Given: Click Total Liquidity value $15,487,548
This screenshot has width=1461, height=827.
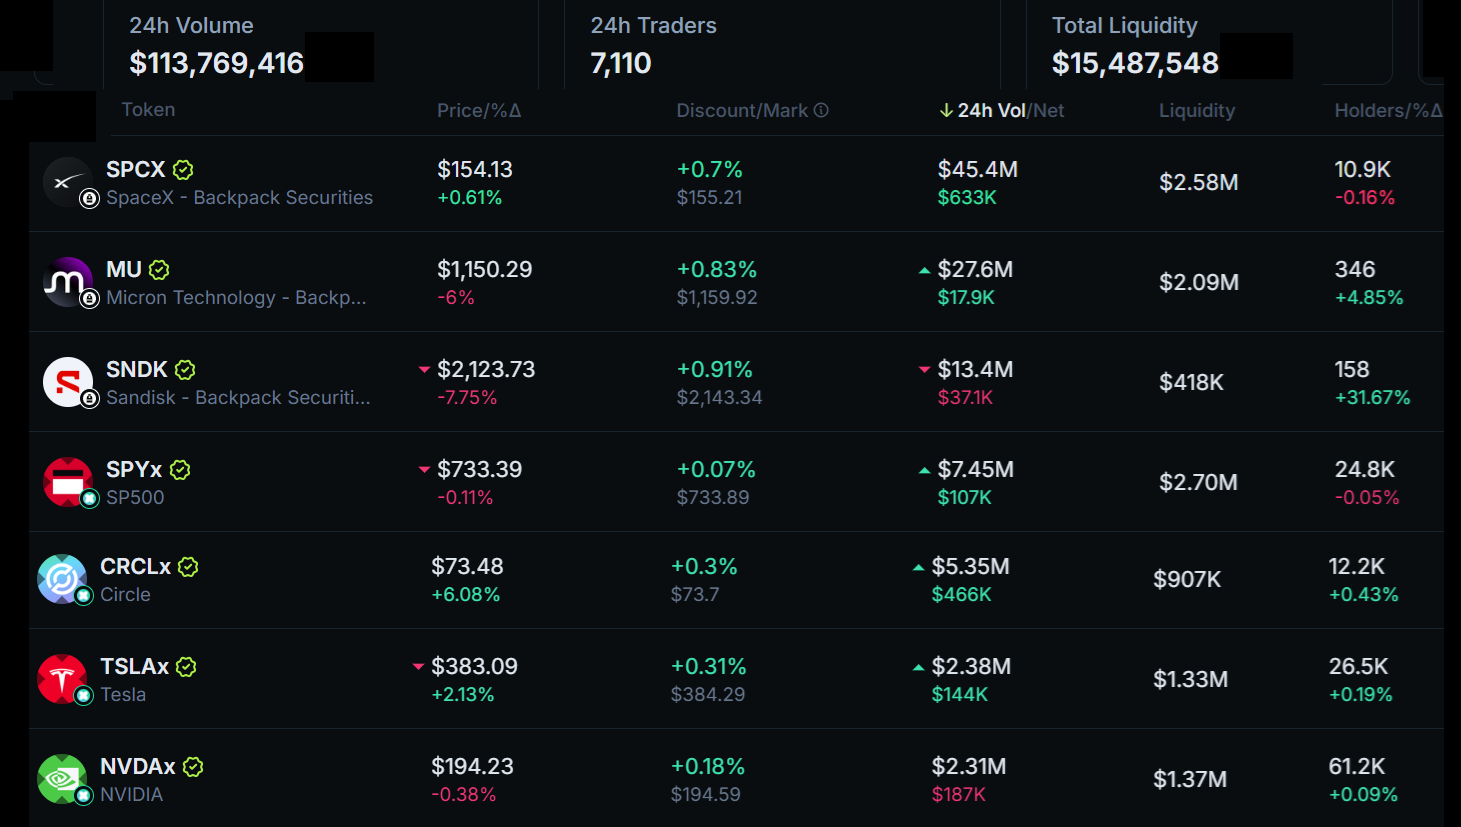Looking at the screenshot, I should (x=1135, y=63).
